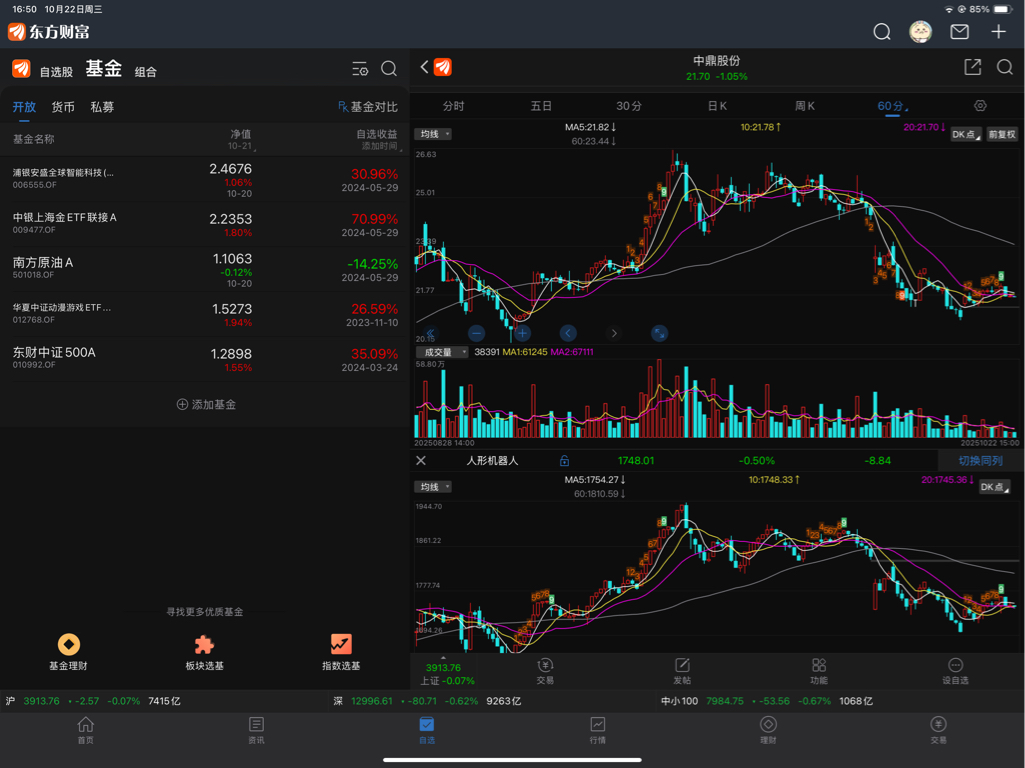Viewport: 1025px width, 768px height.
Task: Sort by 自选收益 column header
Action: pos(378,139)
